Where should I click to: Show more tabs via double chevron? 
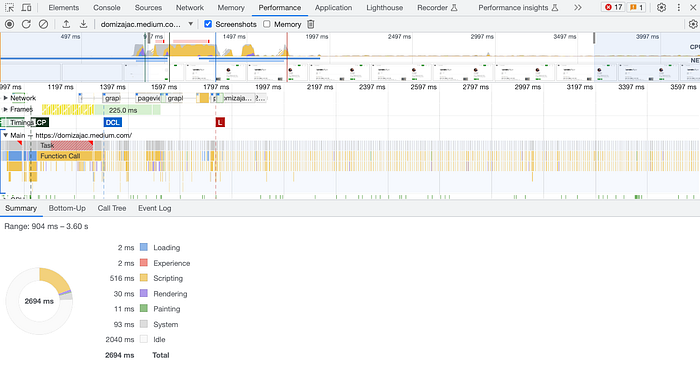click(578, 8)
